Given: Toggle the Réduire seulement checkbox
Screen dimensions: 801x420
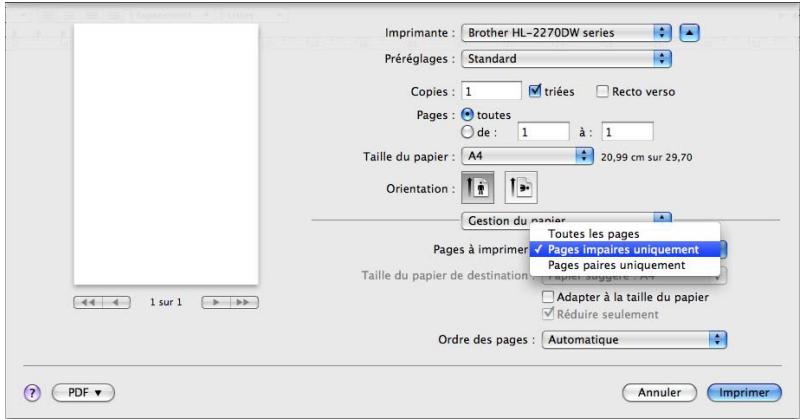Looking at the screenshot, I should [548, 313].
